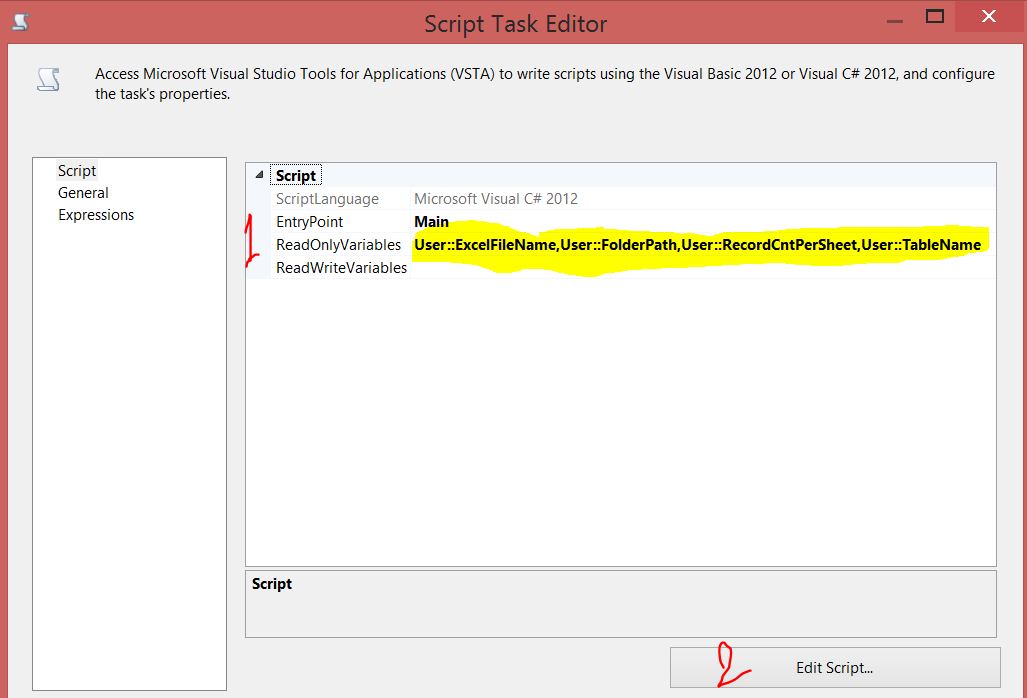Select the ReadWriteVariables property row
Screen dimensions: 1027x698
point(340,267)
